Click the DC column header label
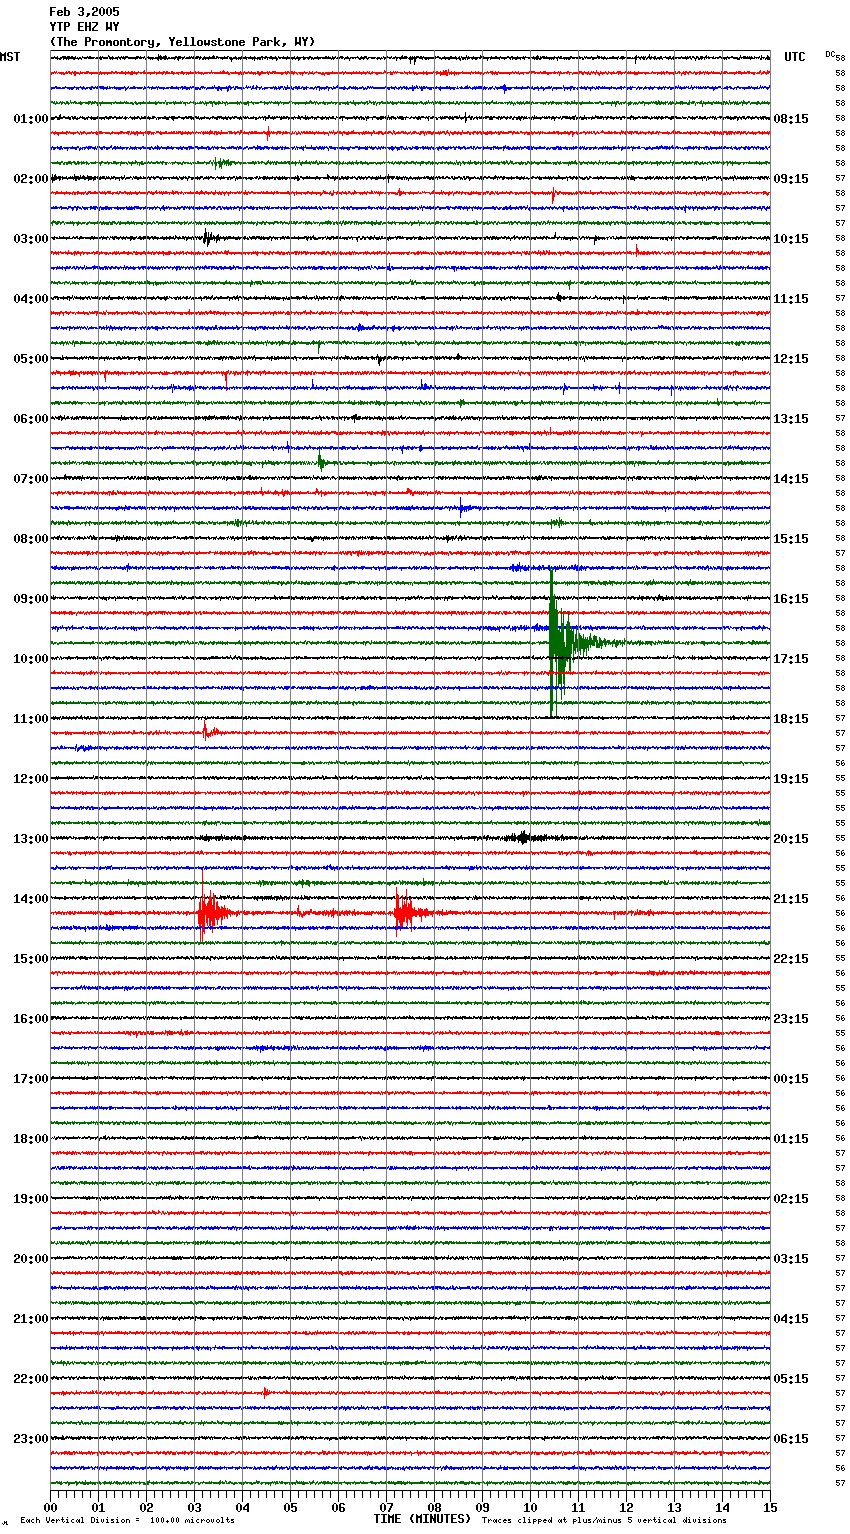850x1534 pixels. point(830,54)
